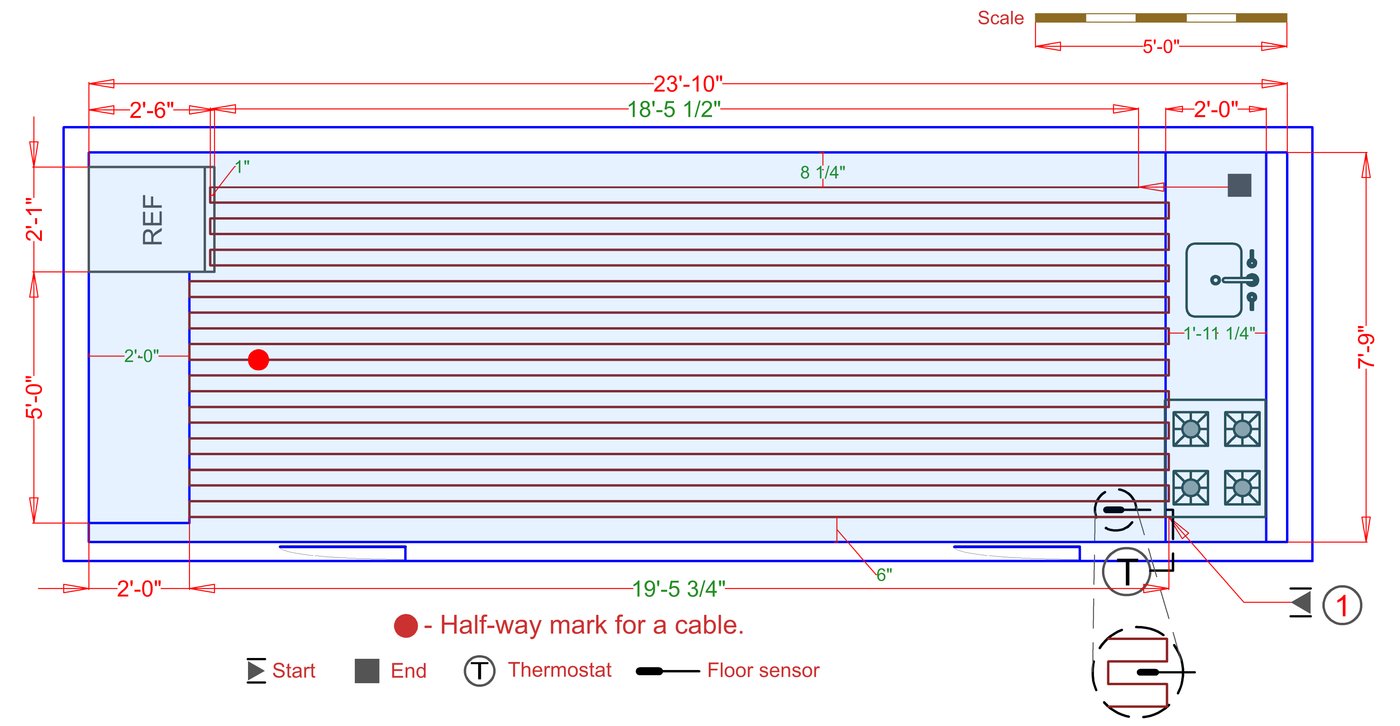Click the End square icon in the legend
Screen dimensions: 1400x726
click(367, 671)
